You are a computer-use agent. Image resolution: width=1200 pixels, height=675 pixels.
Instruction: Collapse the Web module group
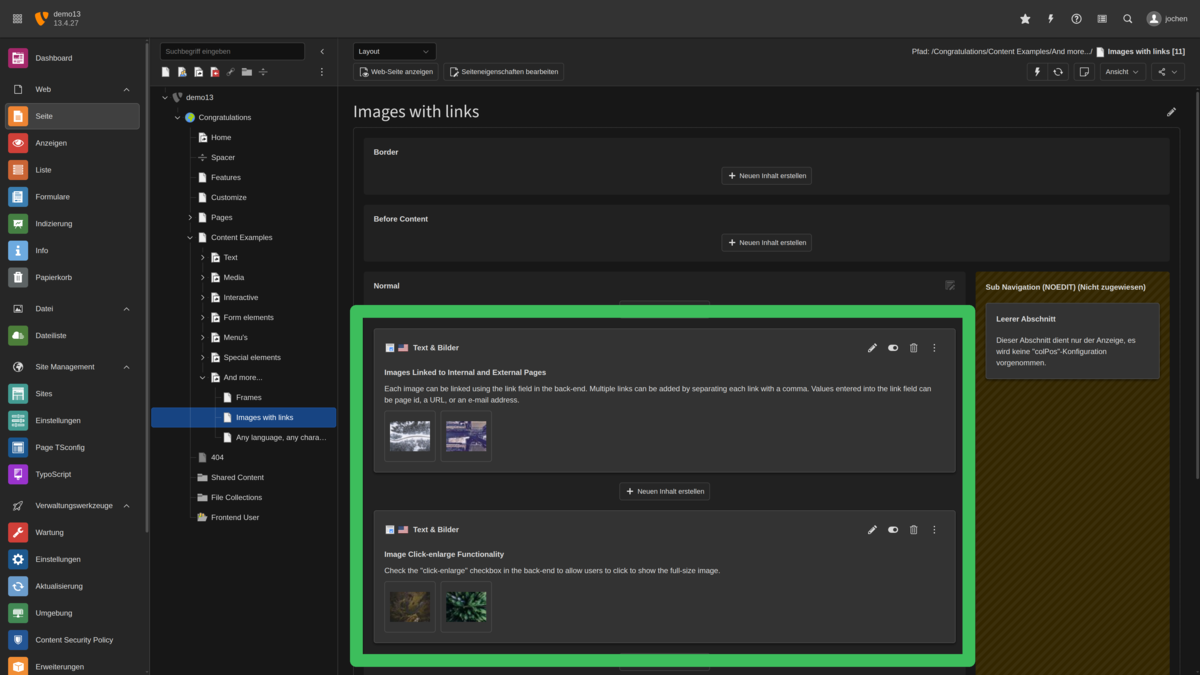coord(126,89)
